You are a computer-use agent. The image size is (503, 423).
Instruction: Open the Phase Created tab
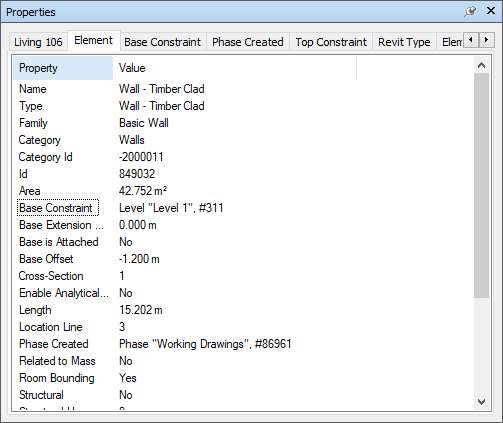248,42
